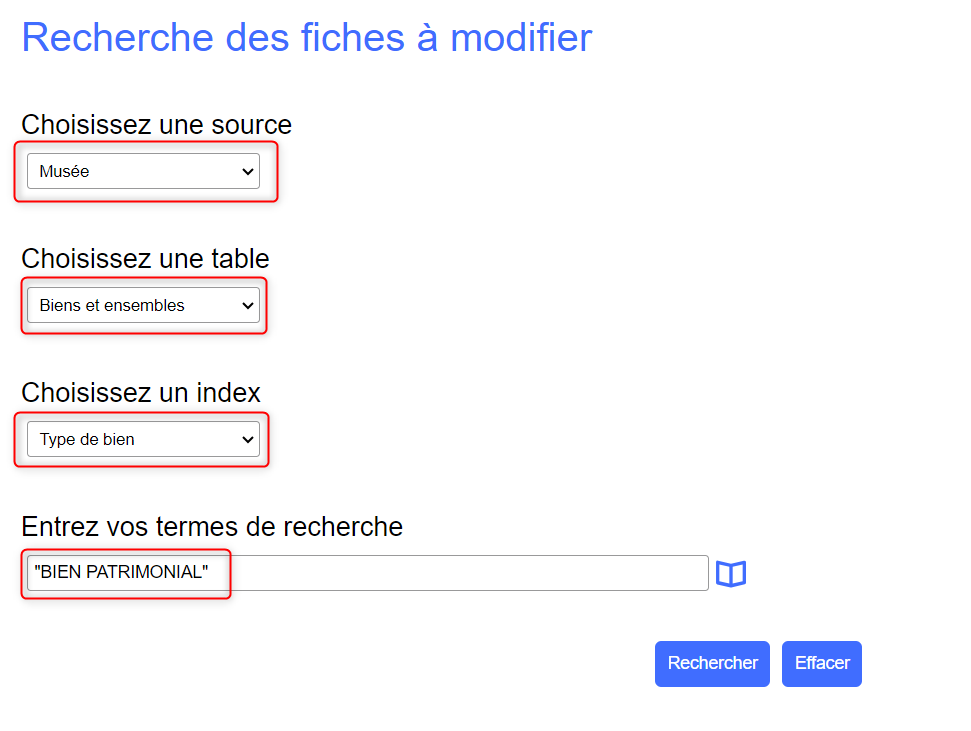Open the Musée source dropdown

pos(143,171)
